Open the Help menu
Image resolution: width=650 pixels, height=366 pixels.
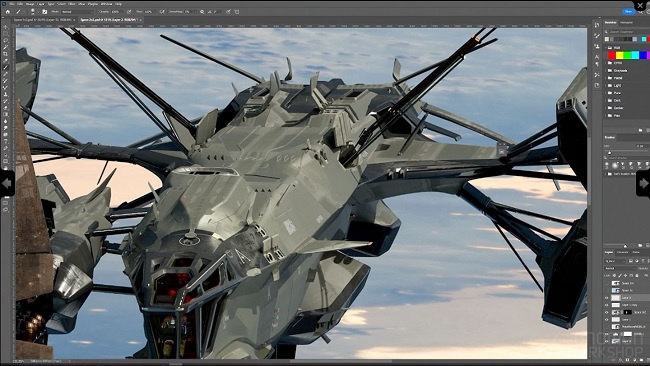[119, 4]
